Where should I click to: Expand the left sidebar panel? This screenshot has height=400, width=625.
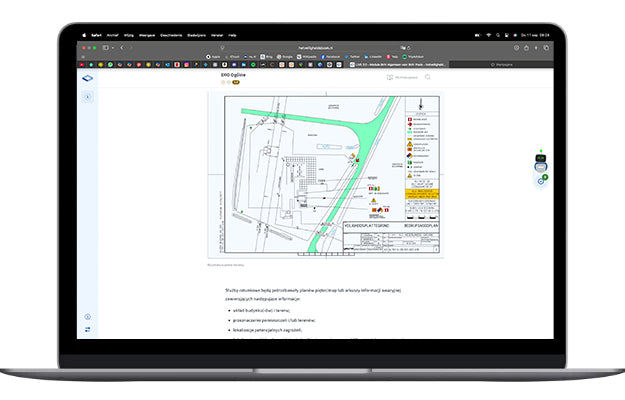tap(88, 97)
